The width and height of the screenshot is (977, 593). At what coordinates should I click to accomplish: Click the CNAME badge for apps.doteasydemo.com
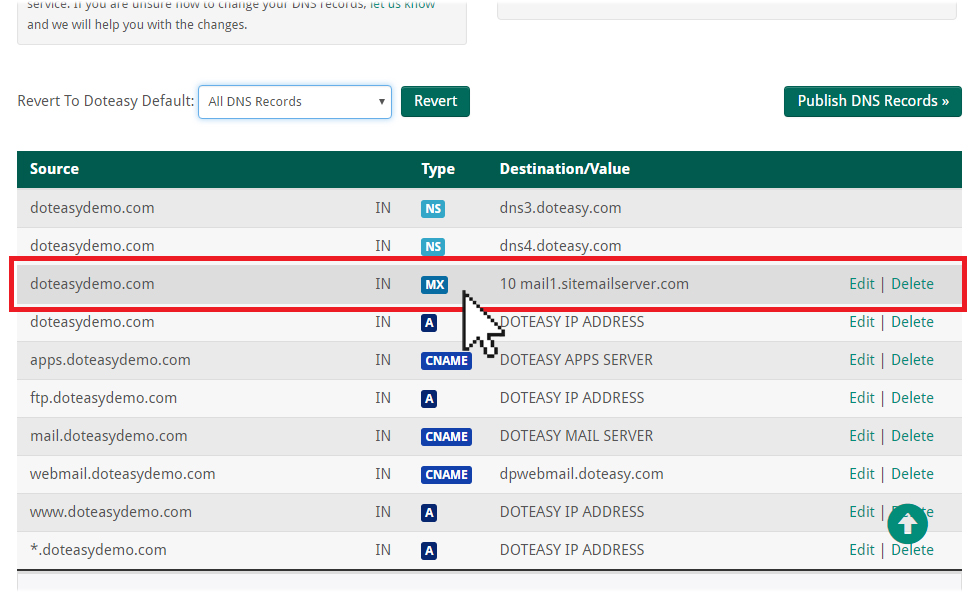[446, 361]
